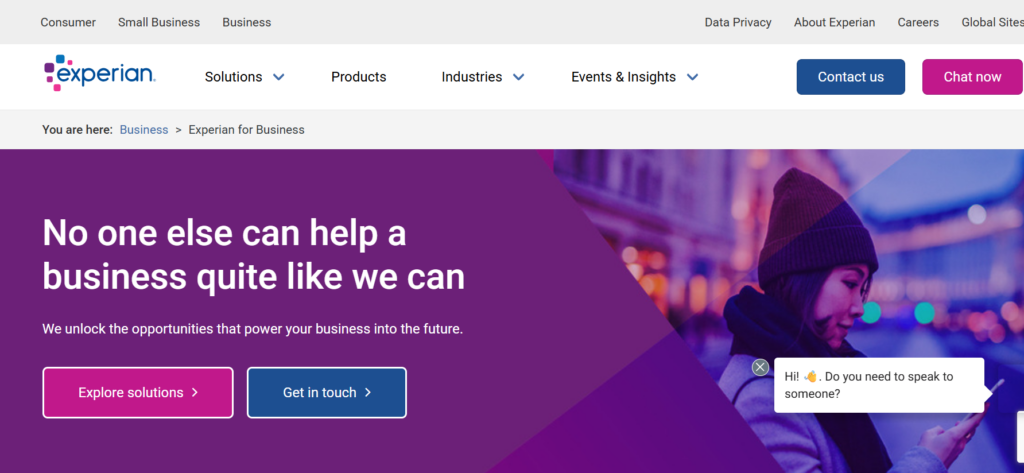Screen dimensions: 1024x473
Task: Select the Business top-bar link
Action: coord(246,22)
